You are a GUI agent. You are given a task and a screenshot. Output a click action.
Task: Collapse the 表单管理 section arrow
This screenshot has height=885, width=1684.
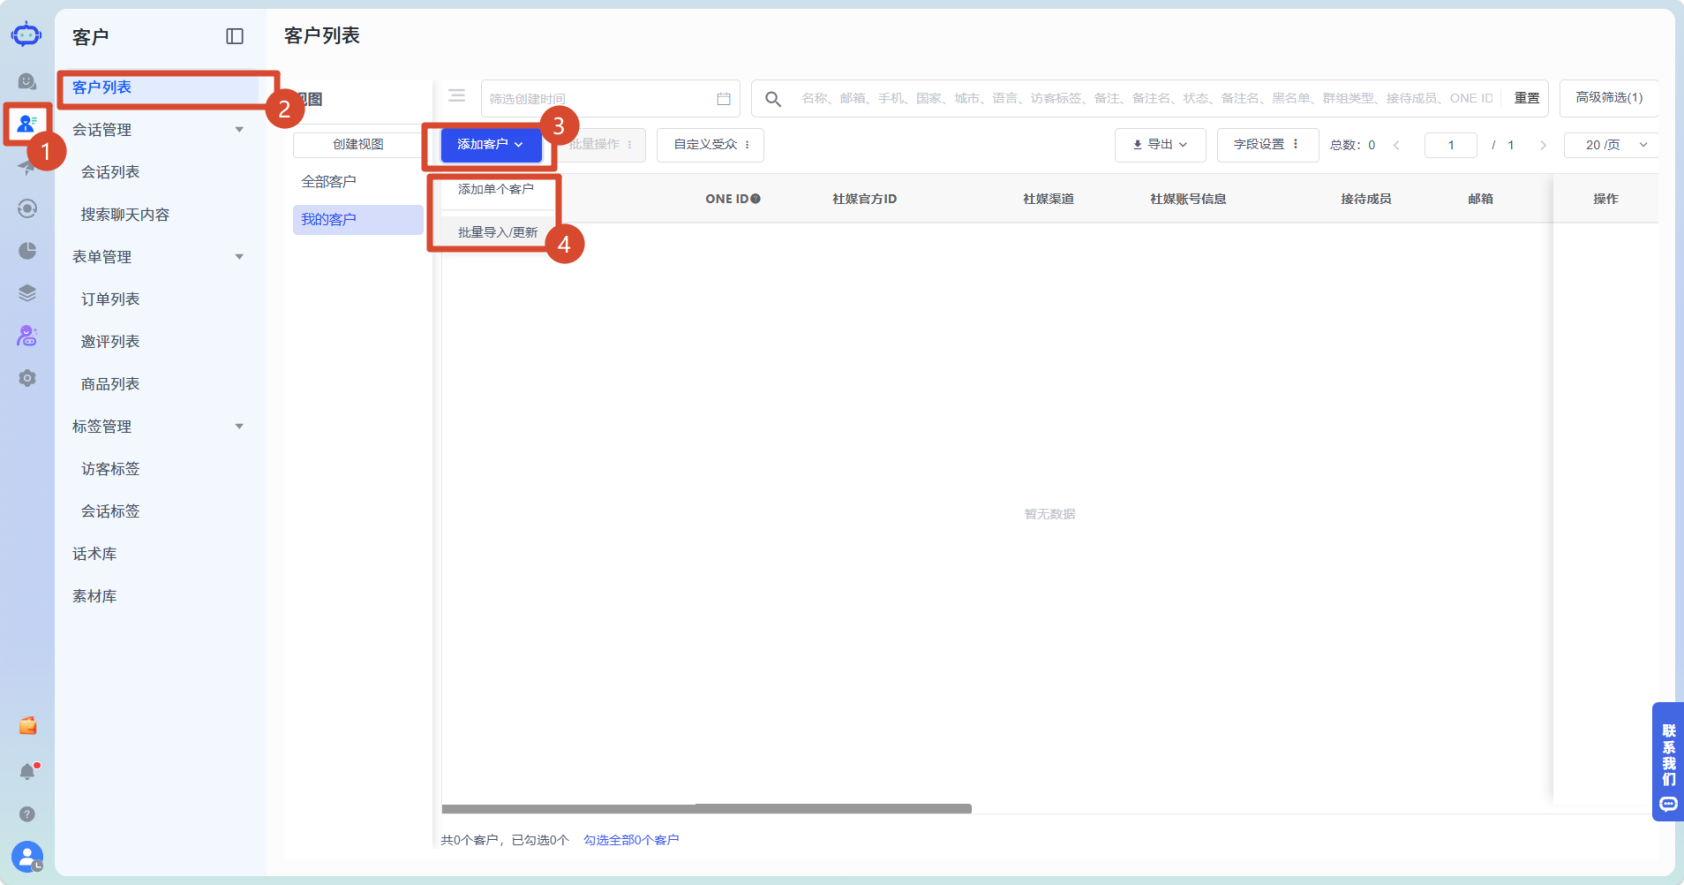pyautogui.click(x=239, y=257)
